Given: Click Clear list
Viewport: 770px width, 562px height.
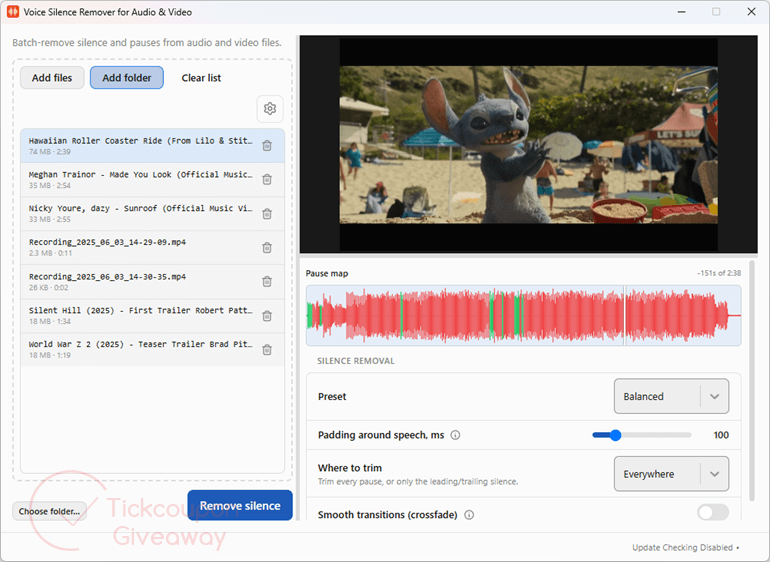Looking at the screenshot, I should click(201, 78).
